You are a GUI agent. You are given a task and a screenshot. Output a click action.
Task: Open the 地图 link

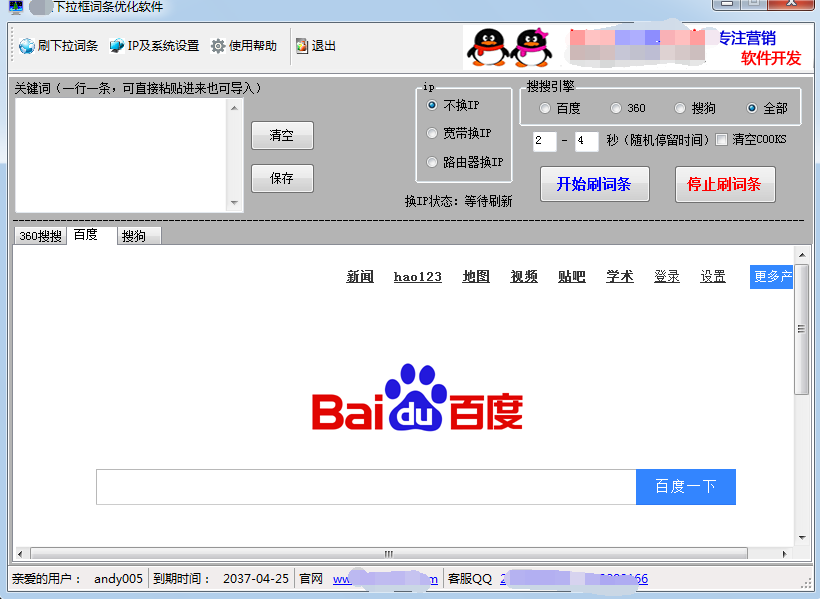click(x=476, y=276)
